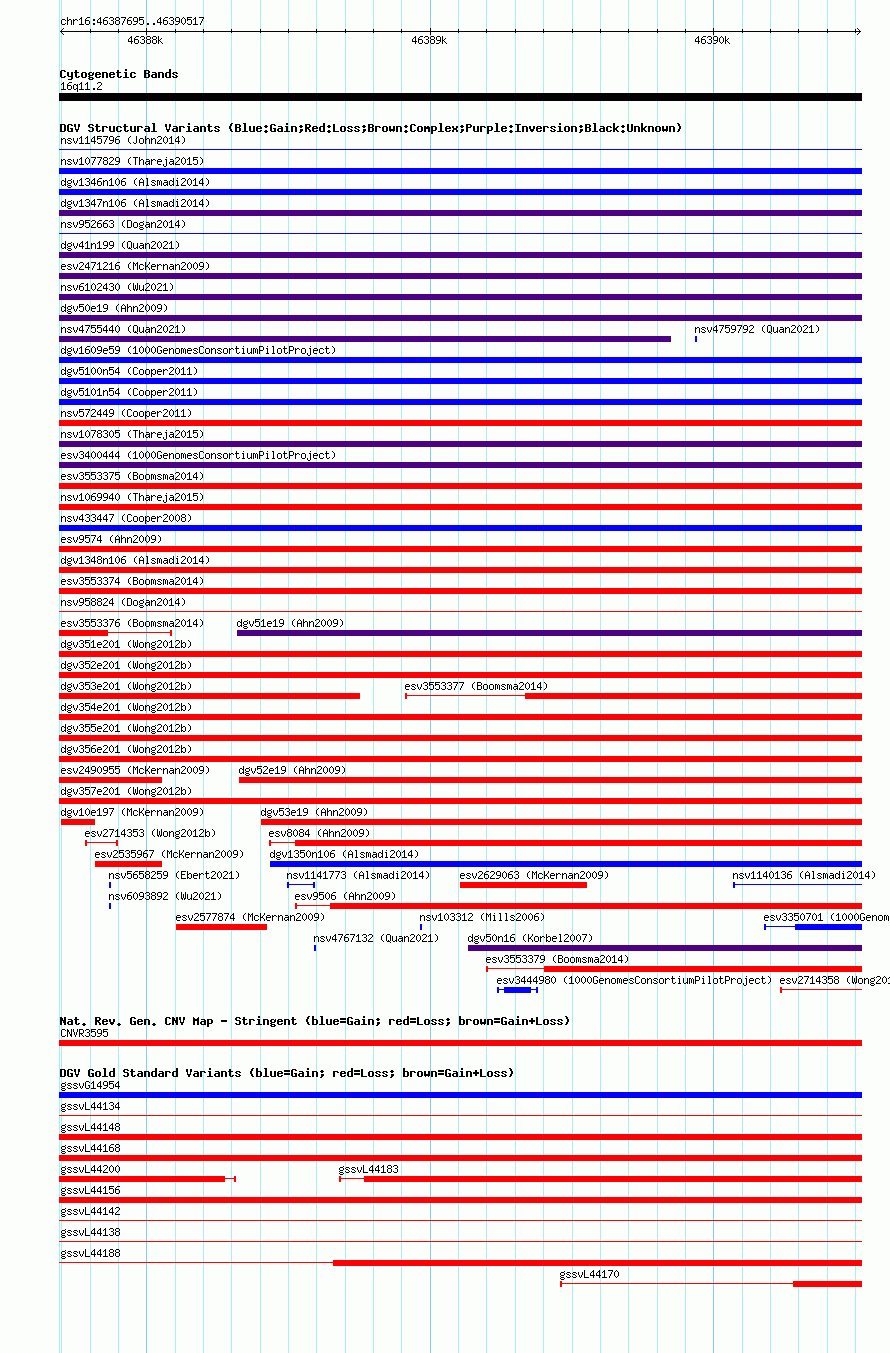Image resolution: width=890 pixels, height=1353 pixels.
Task: Click dgv10e197 (McKernan2009) label
Action: click(132, 812)
